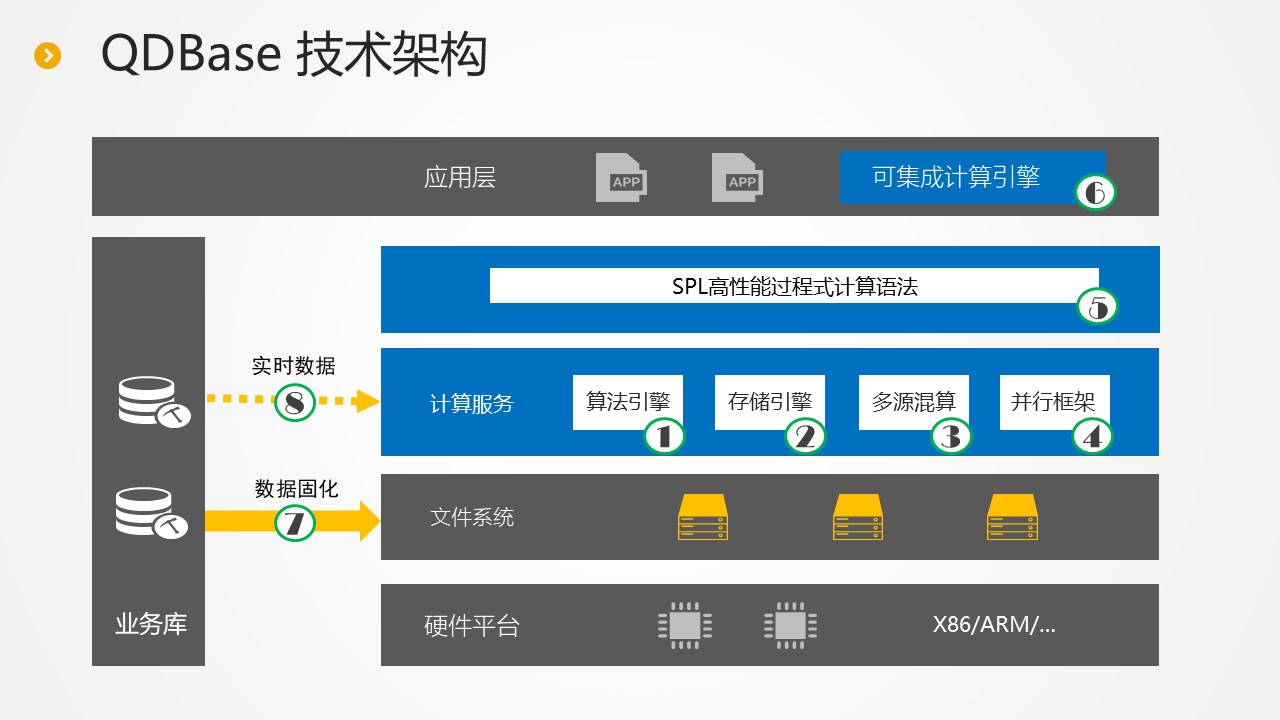Click the last yellow server icon in 文件系统 row
1280x720 pixels.
[x=1012, y=517]
